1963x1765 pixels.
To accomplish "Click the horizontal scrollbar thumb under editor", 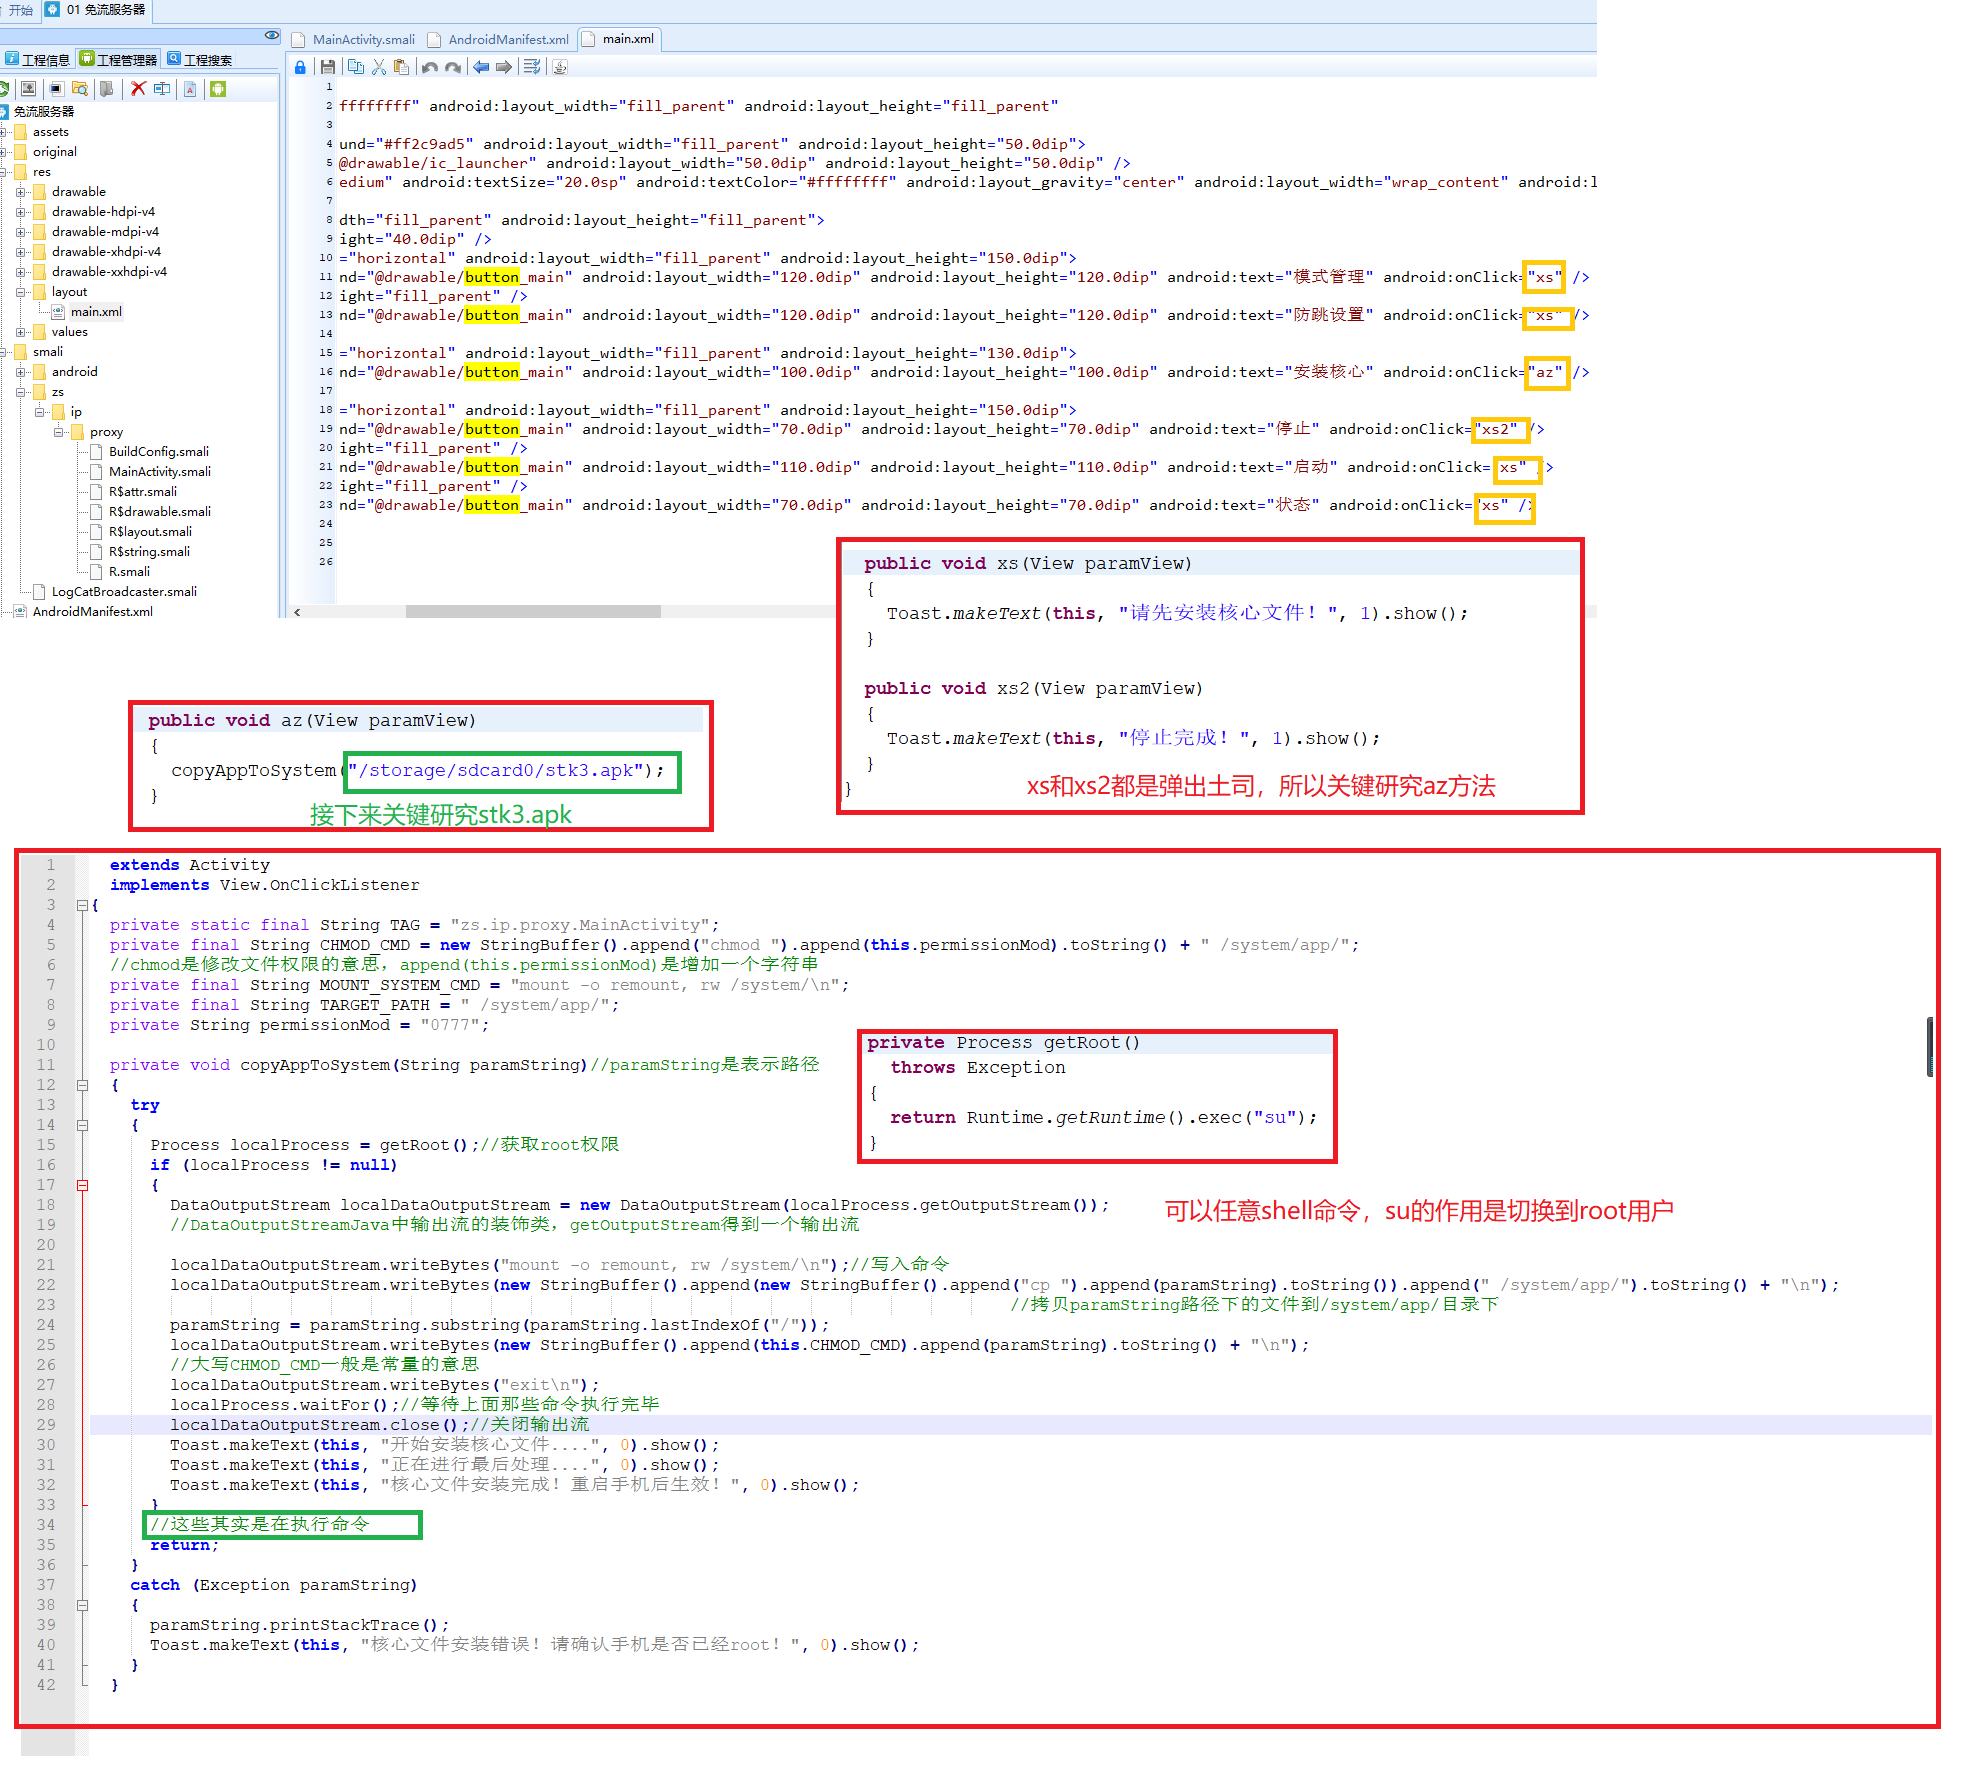I will [x=532, y=612].
